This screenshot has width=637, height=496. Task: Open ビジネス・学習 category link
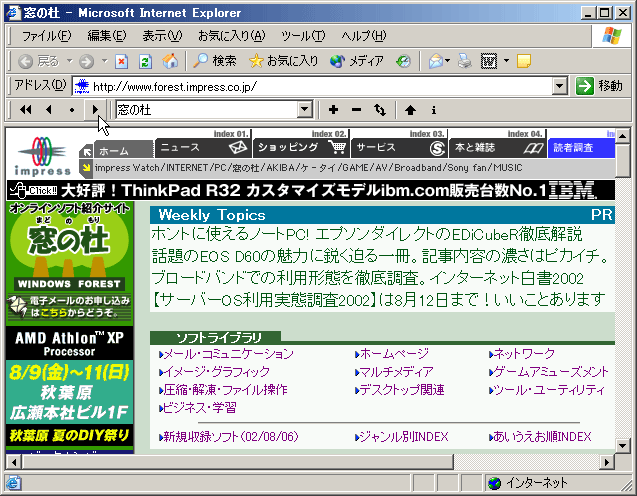tap(197, 407)
